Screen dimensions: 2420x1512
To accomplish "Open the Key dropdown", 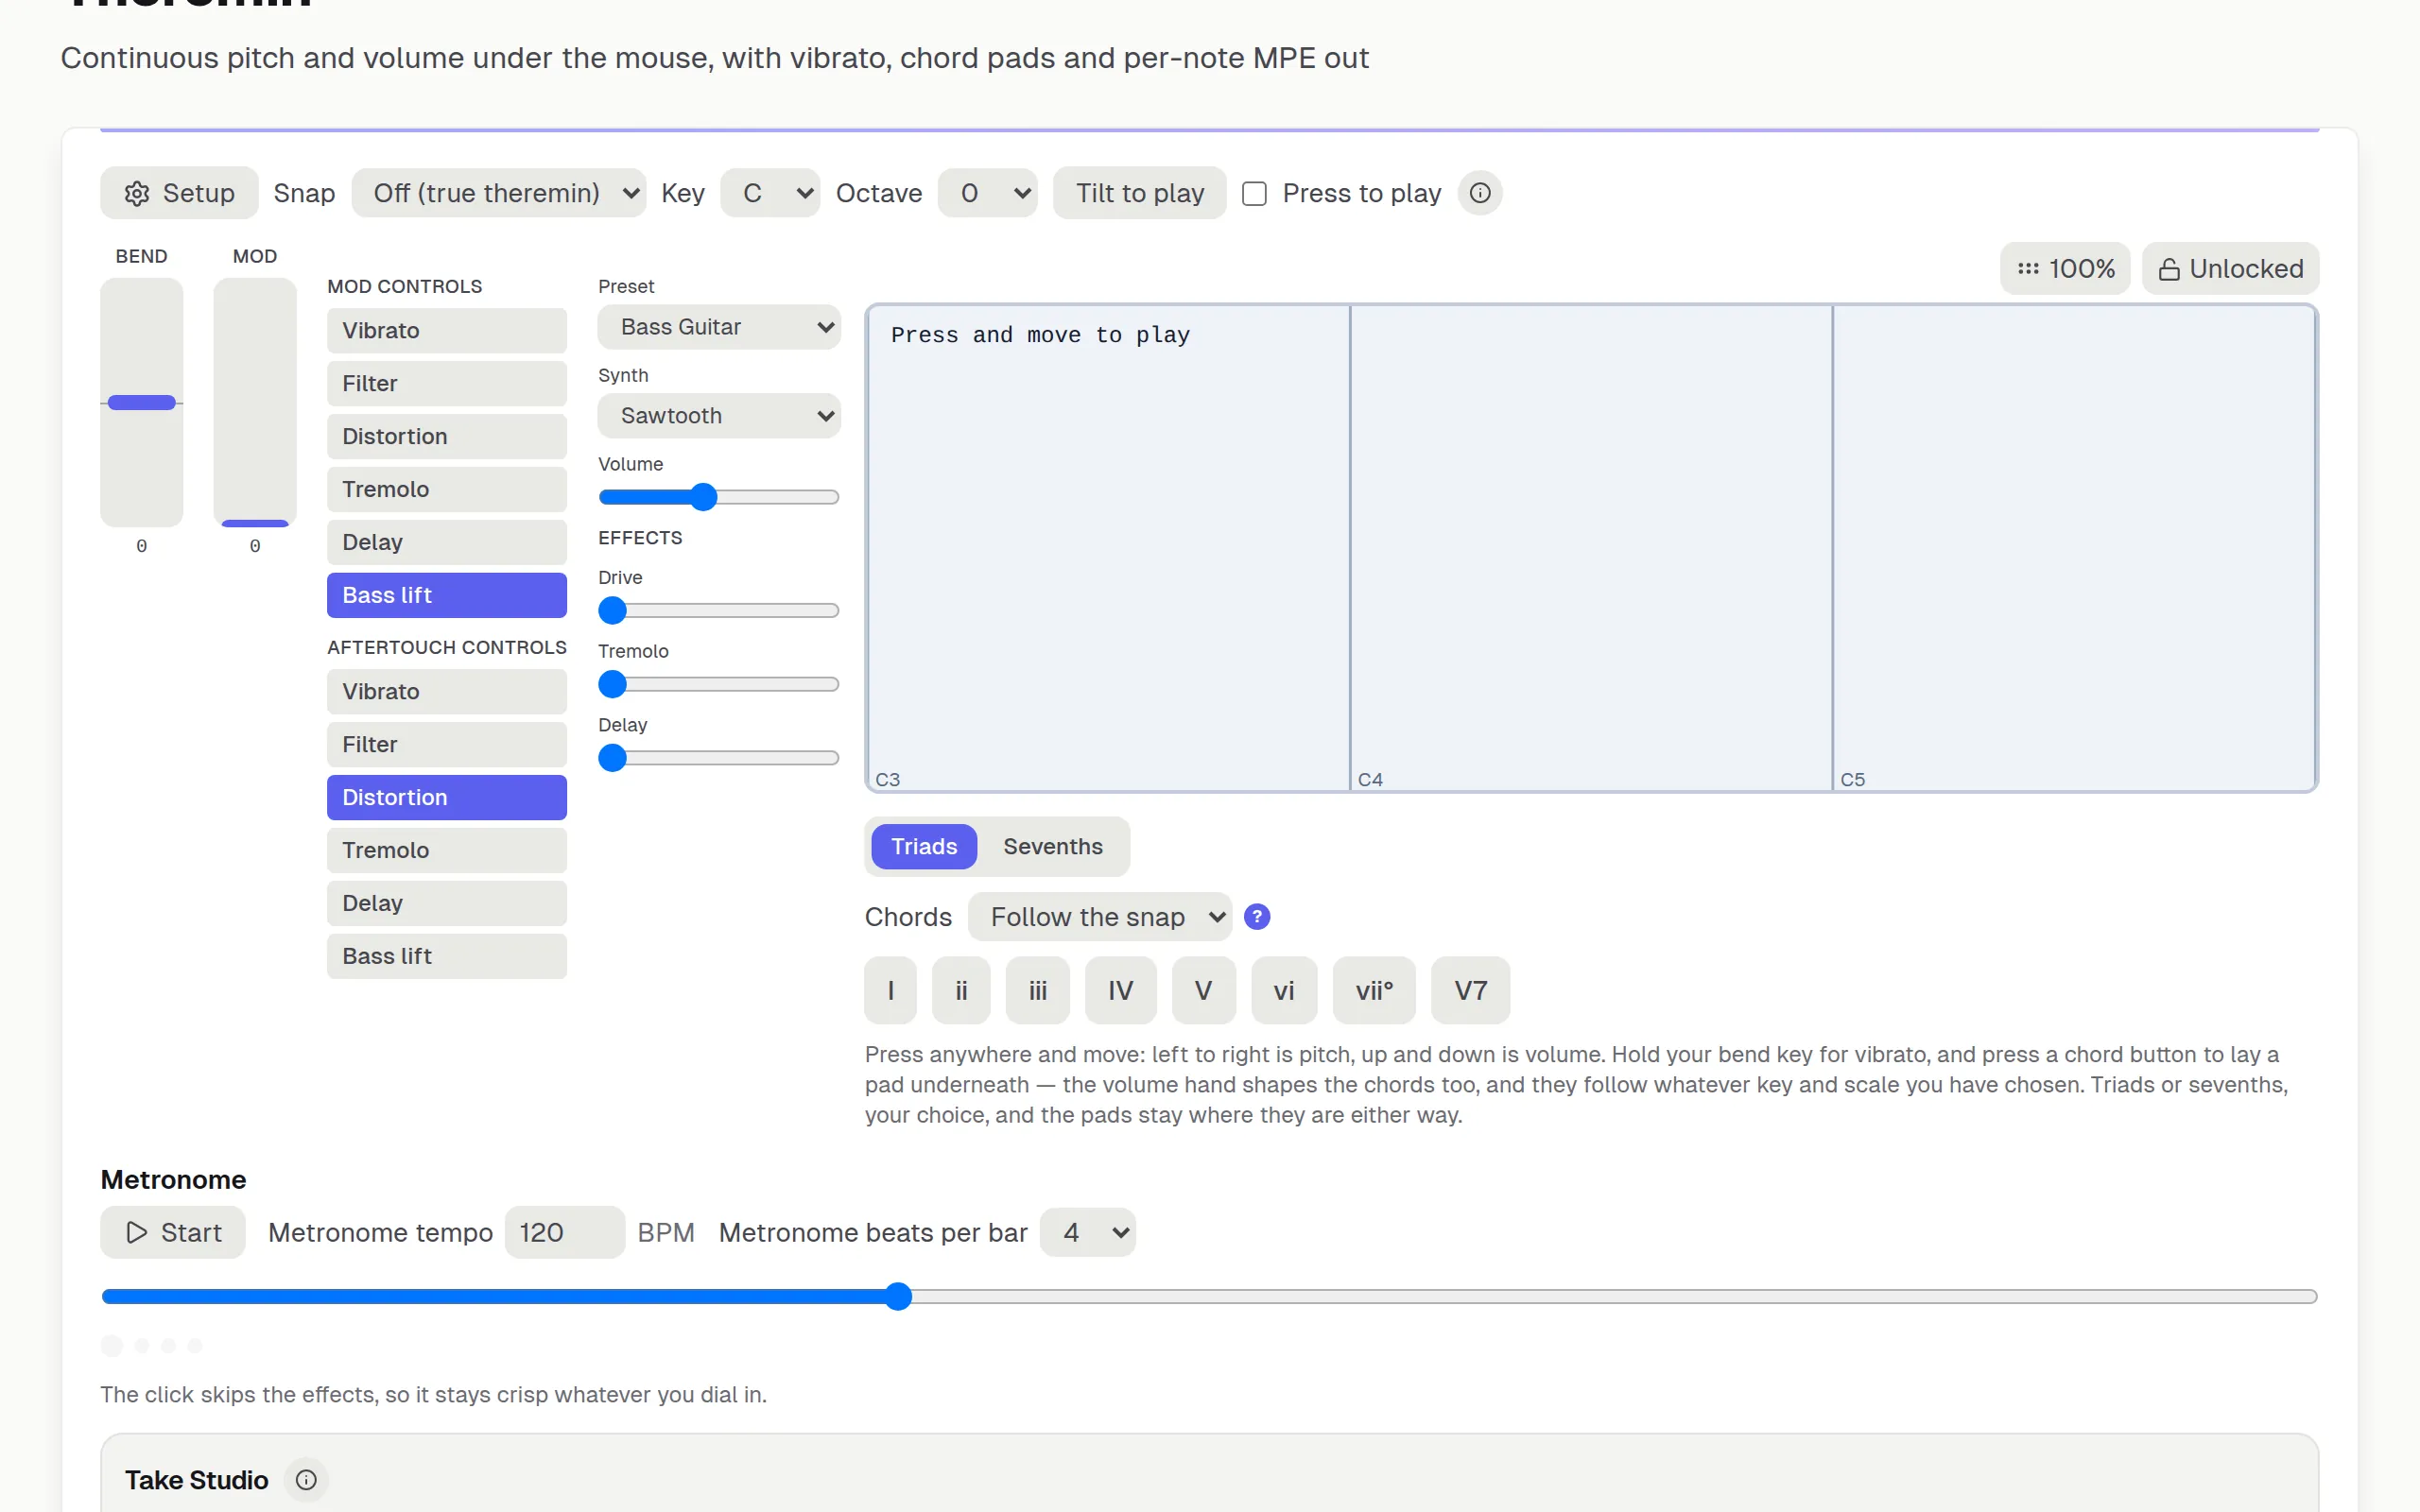I will click(x=770, y=193).
